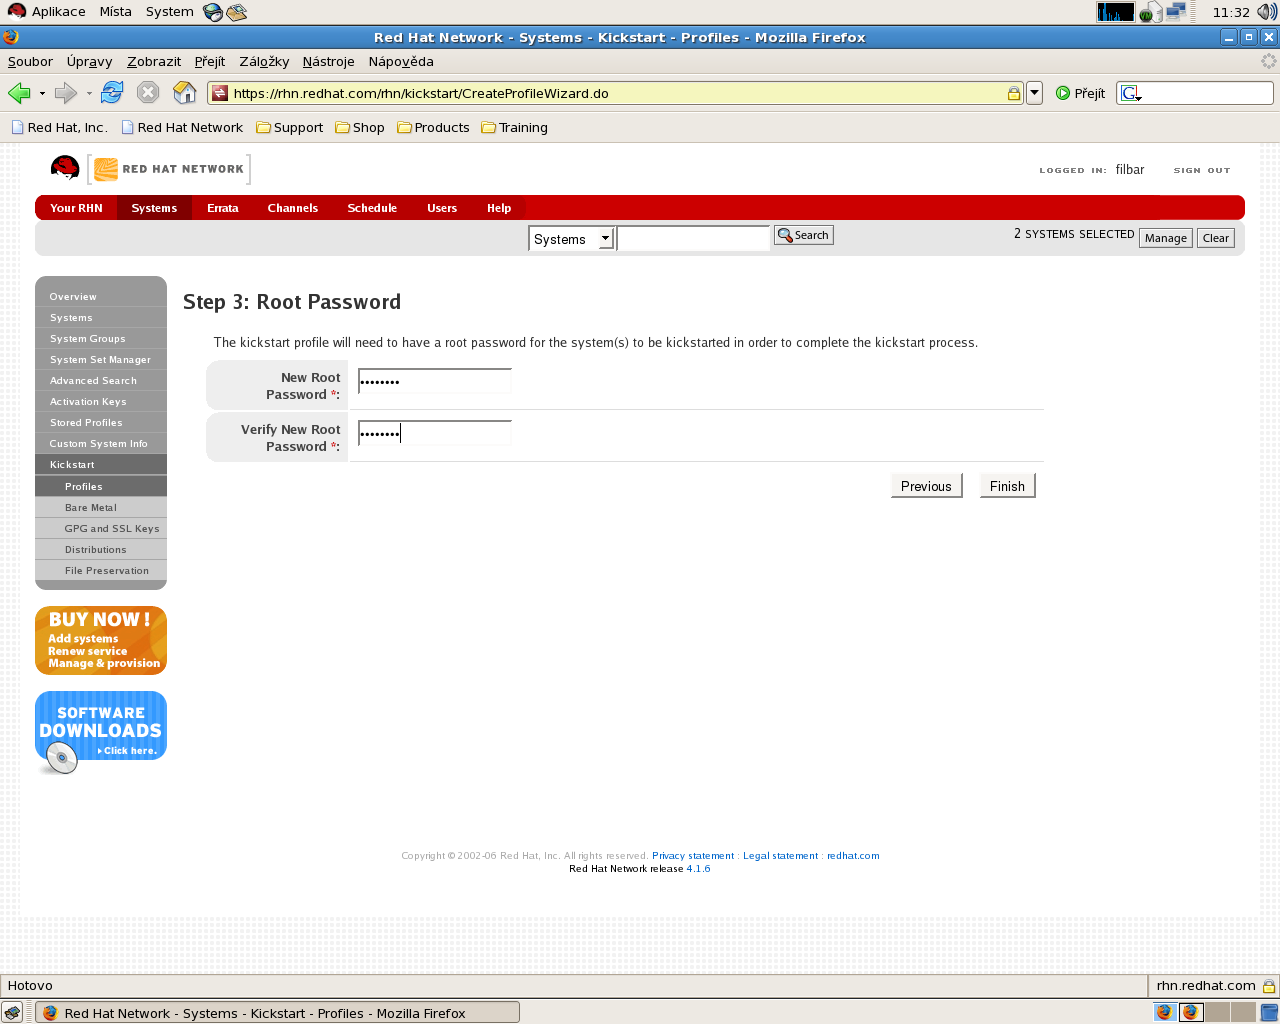Click the padlock icon in the URL bar
Screen dimensions: 1280x1024
[1013, 93]
